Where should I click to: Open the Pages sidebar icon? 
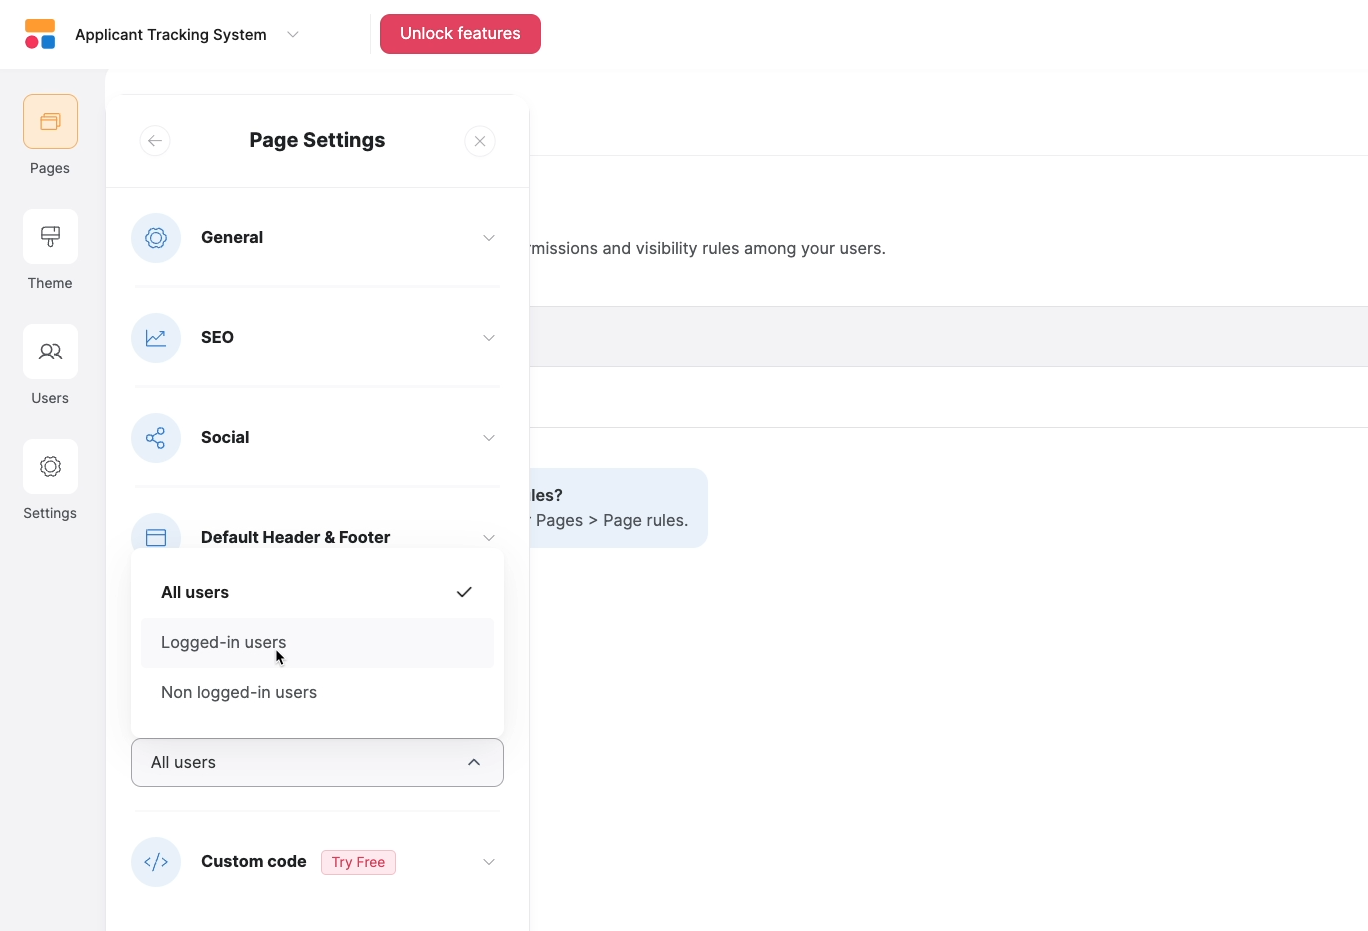50,122
